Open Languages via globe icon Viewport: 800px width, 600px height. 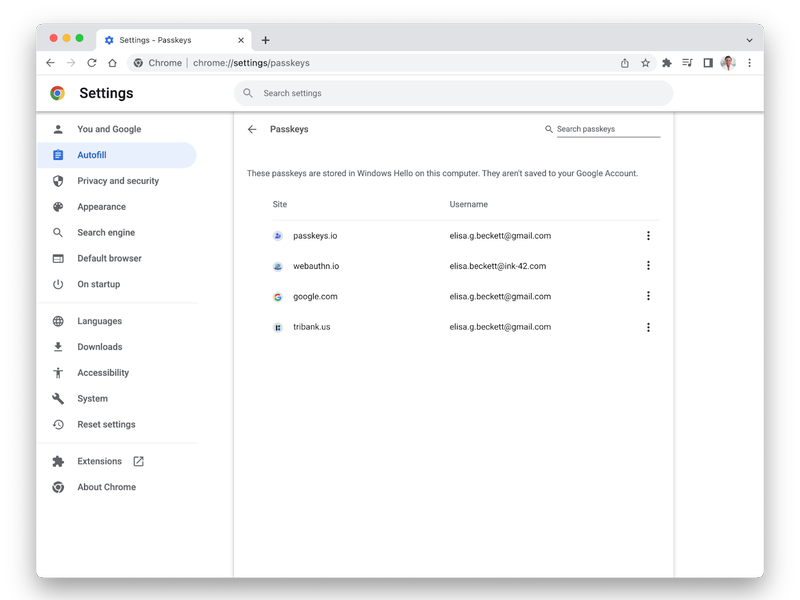pos(59,321)
